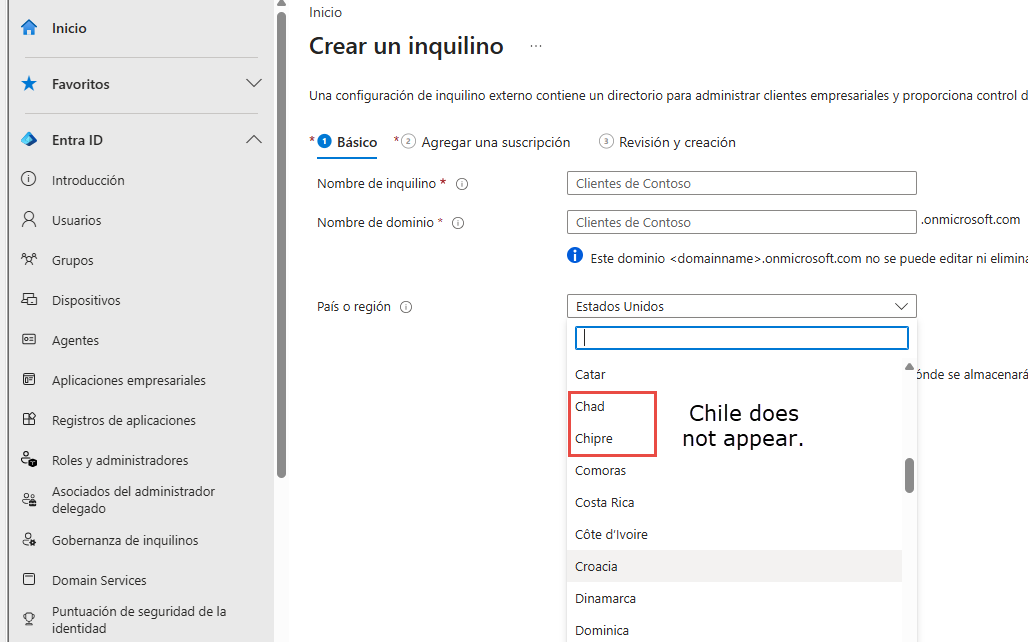Select Dinamarca from country list
This screenshot has height=642, width=1028.
pyautogui.click(x=734, y=599)
